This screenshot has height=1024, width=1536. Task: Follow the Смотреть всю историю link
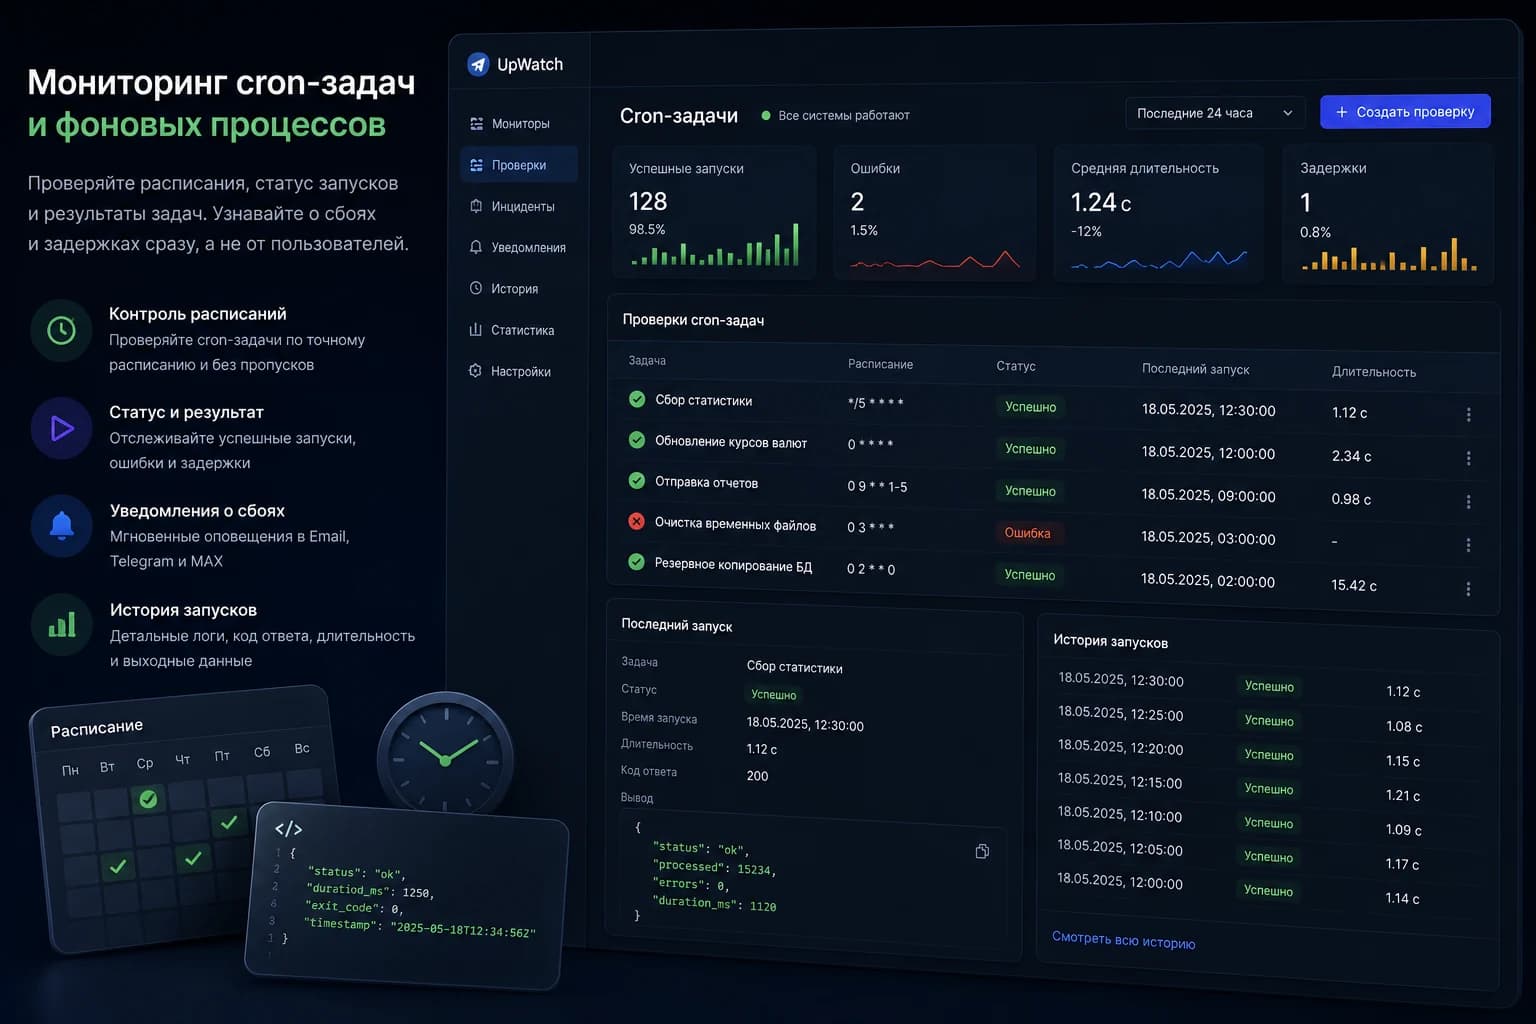pyautogui.click(x=1123, y=940)
